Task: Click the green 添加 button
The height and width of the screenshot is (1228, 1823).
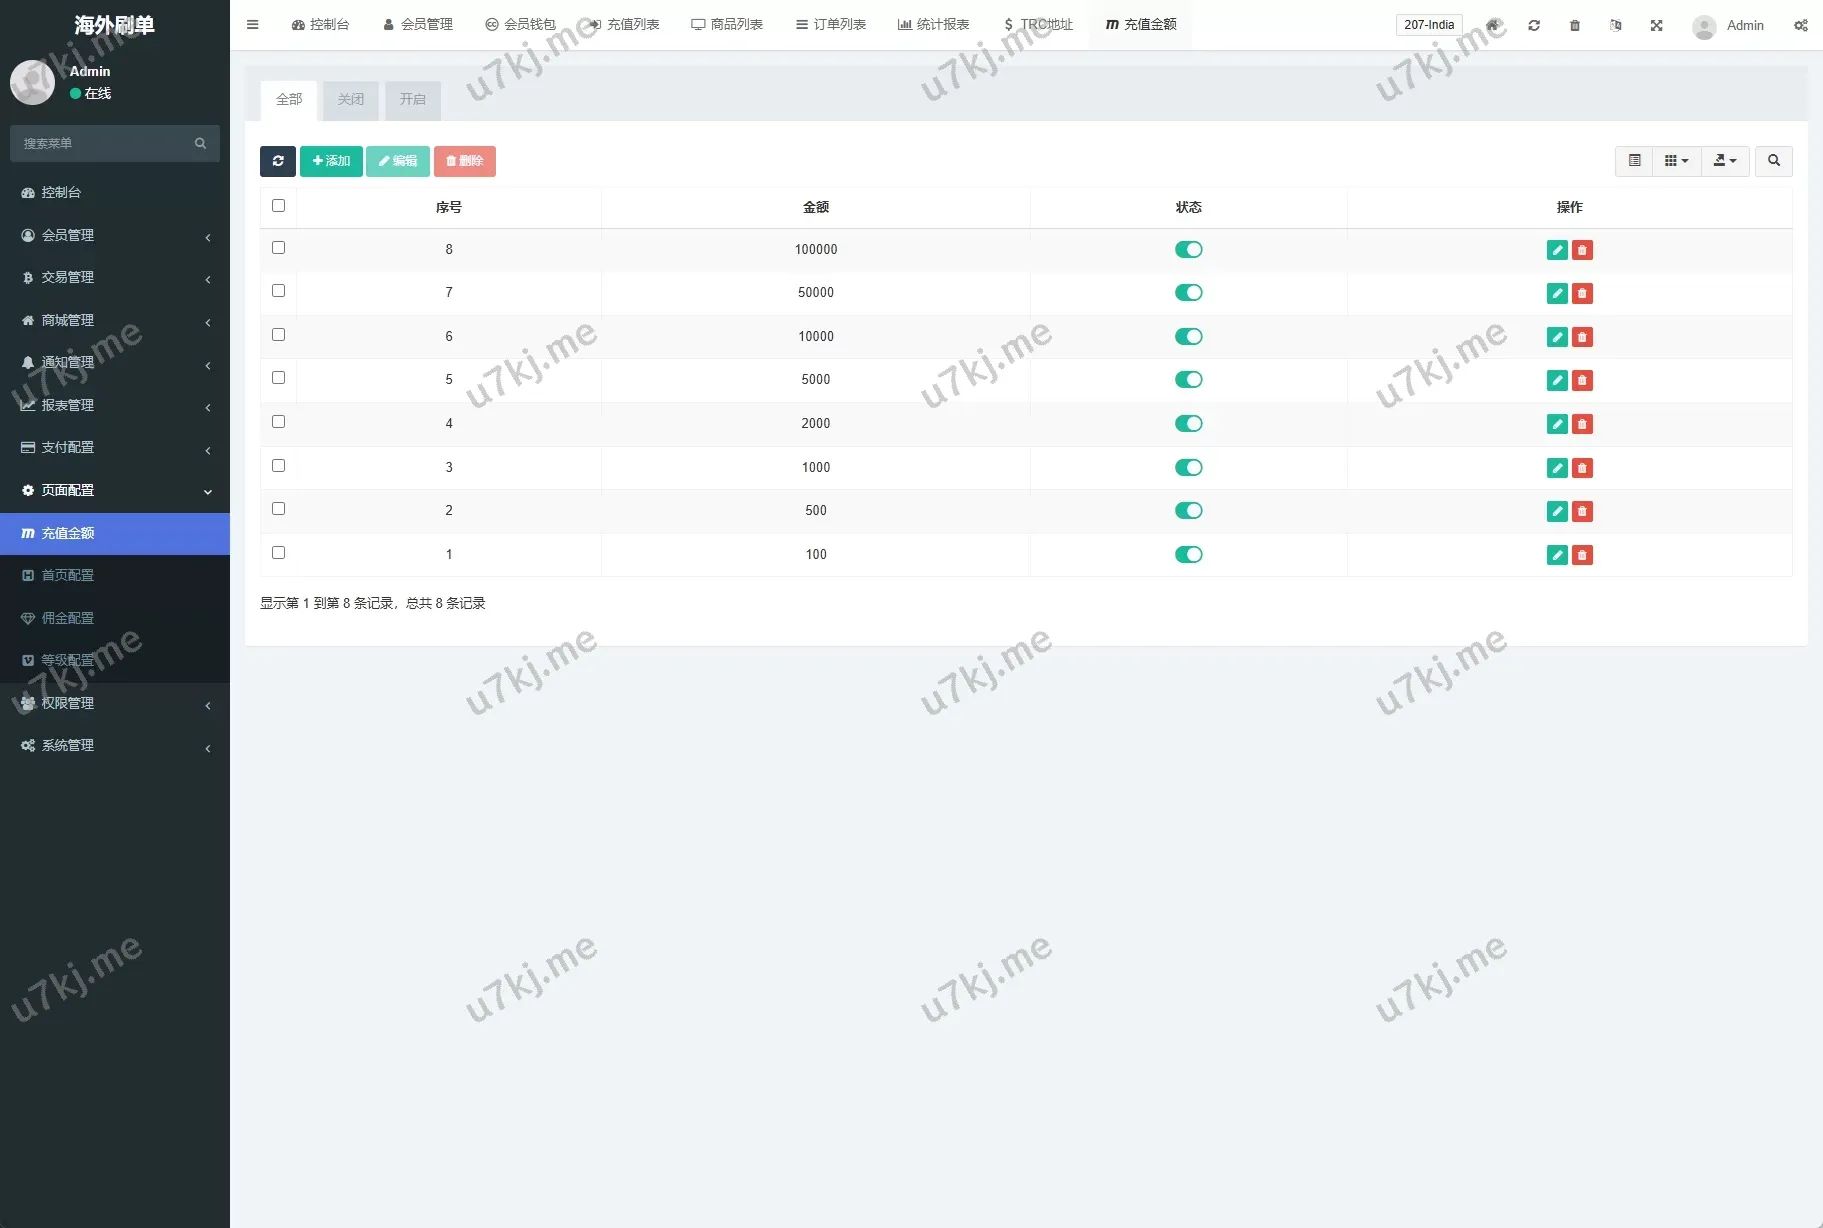Action: coord(331,161)
